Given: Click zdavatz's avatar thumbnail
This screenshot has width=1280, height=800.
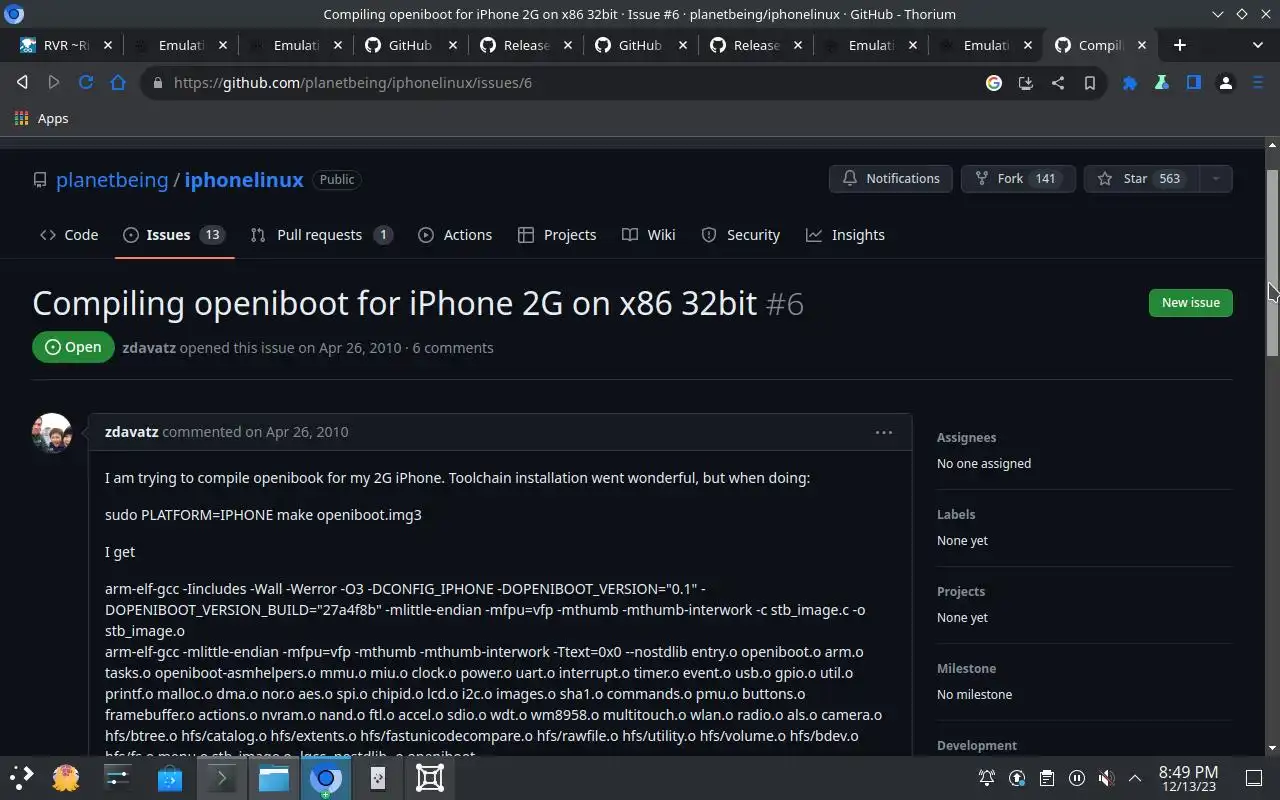Looking at the screenshot, I should click(52, 433).
